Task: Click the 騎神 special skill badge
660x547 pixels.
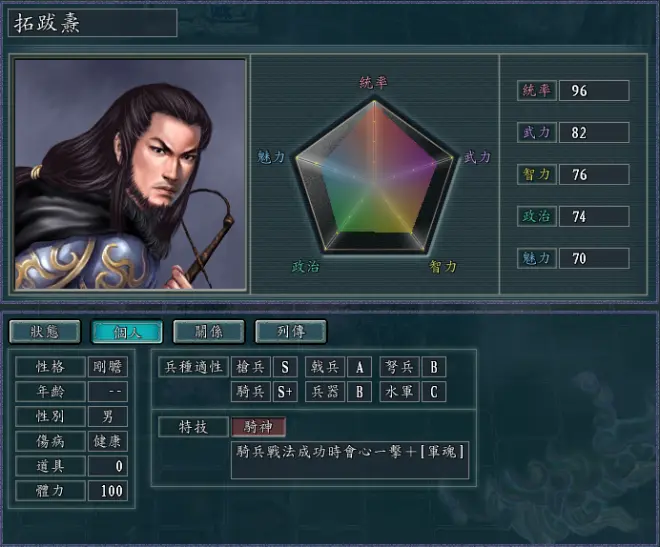Action: (x=258, y=427)
